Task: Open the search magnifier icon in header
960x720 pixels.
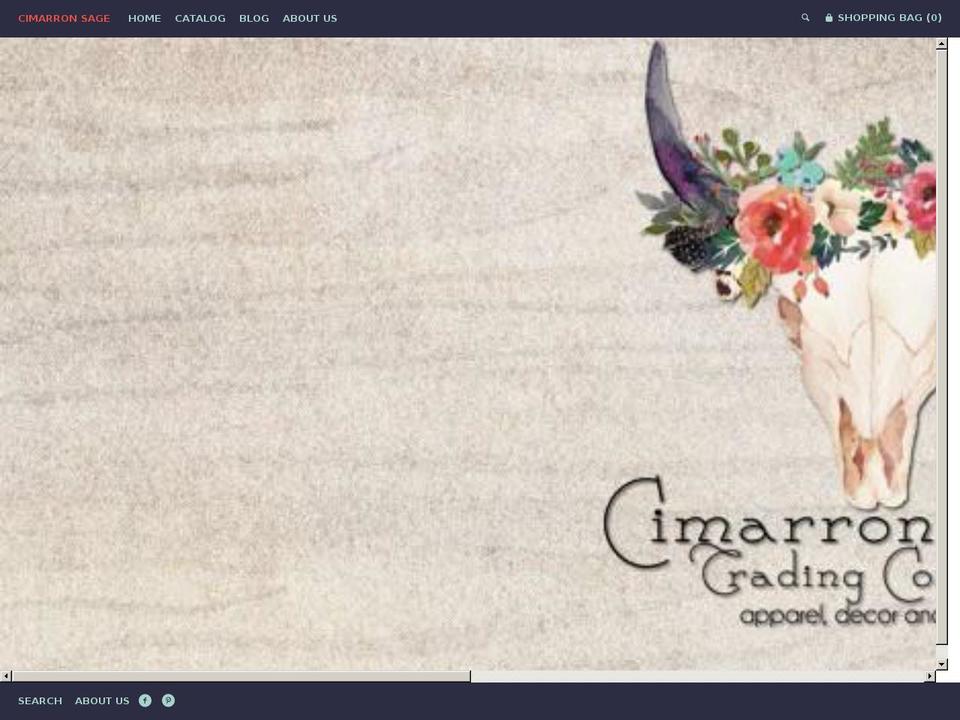Action: coord(805,18)
